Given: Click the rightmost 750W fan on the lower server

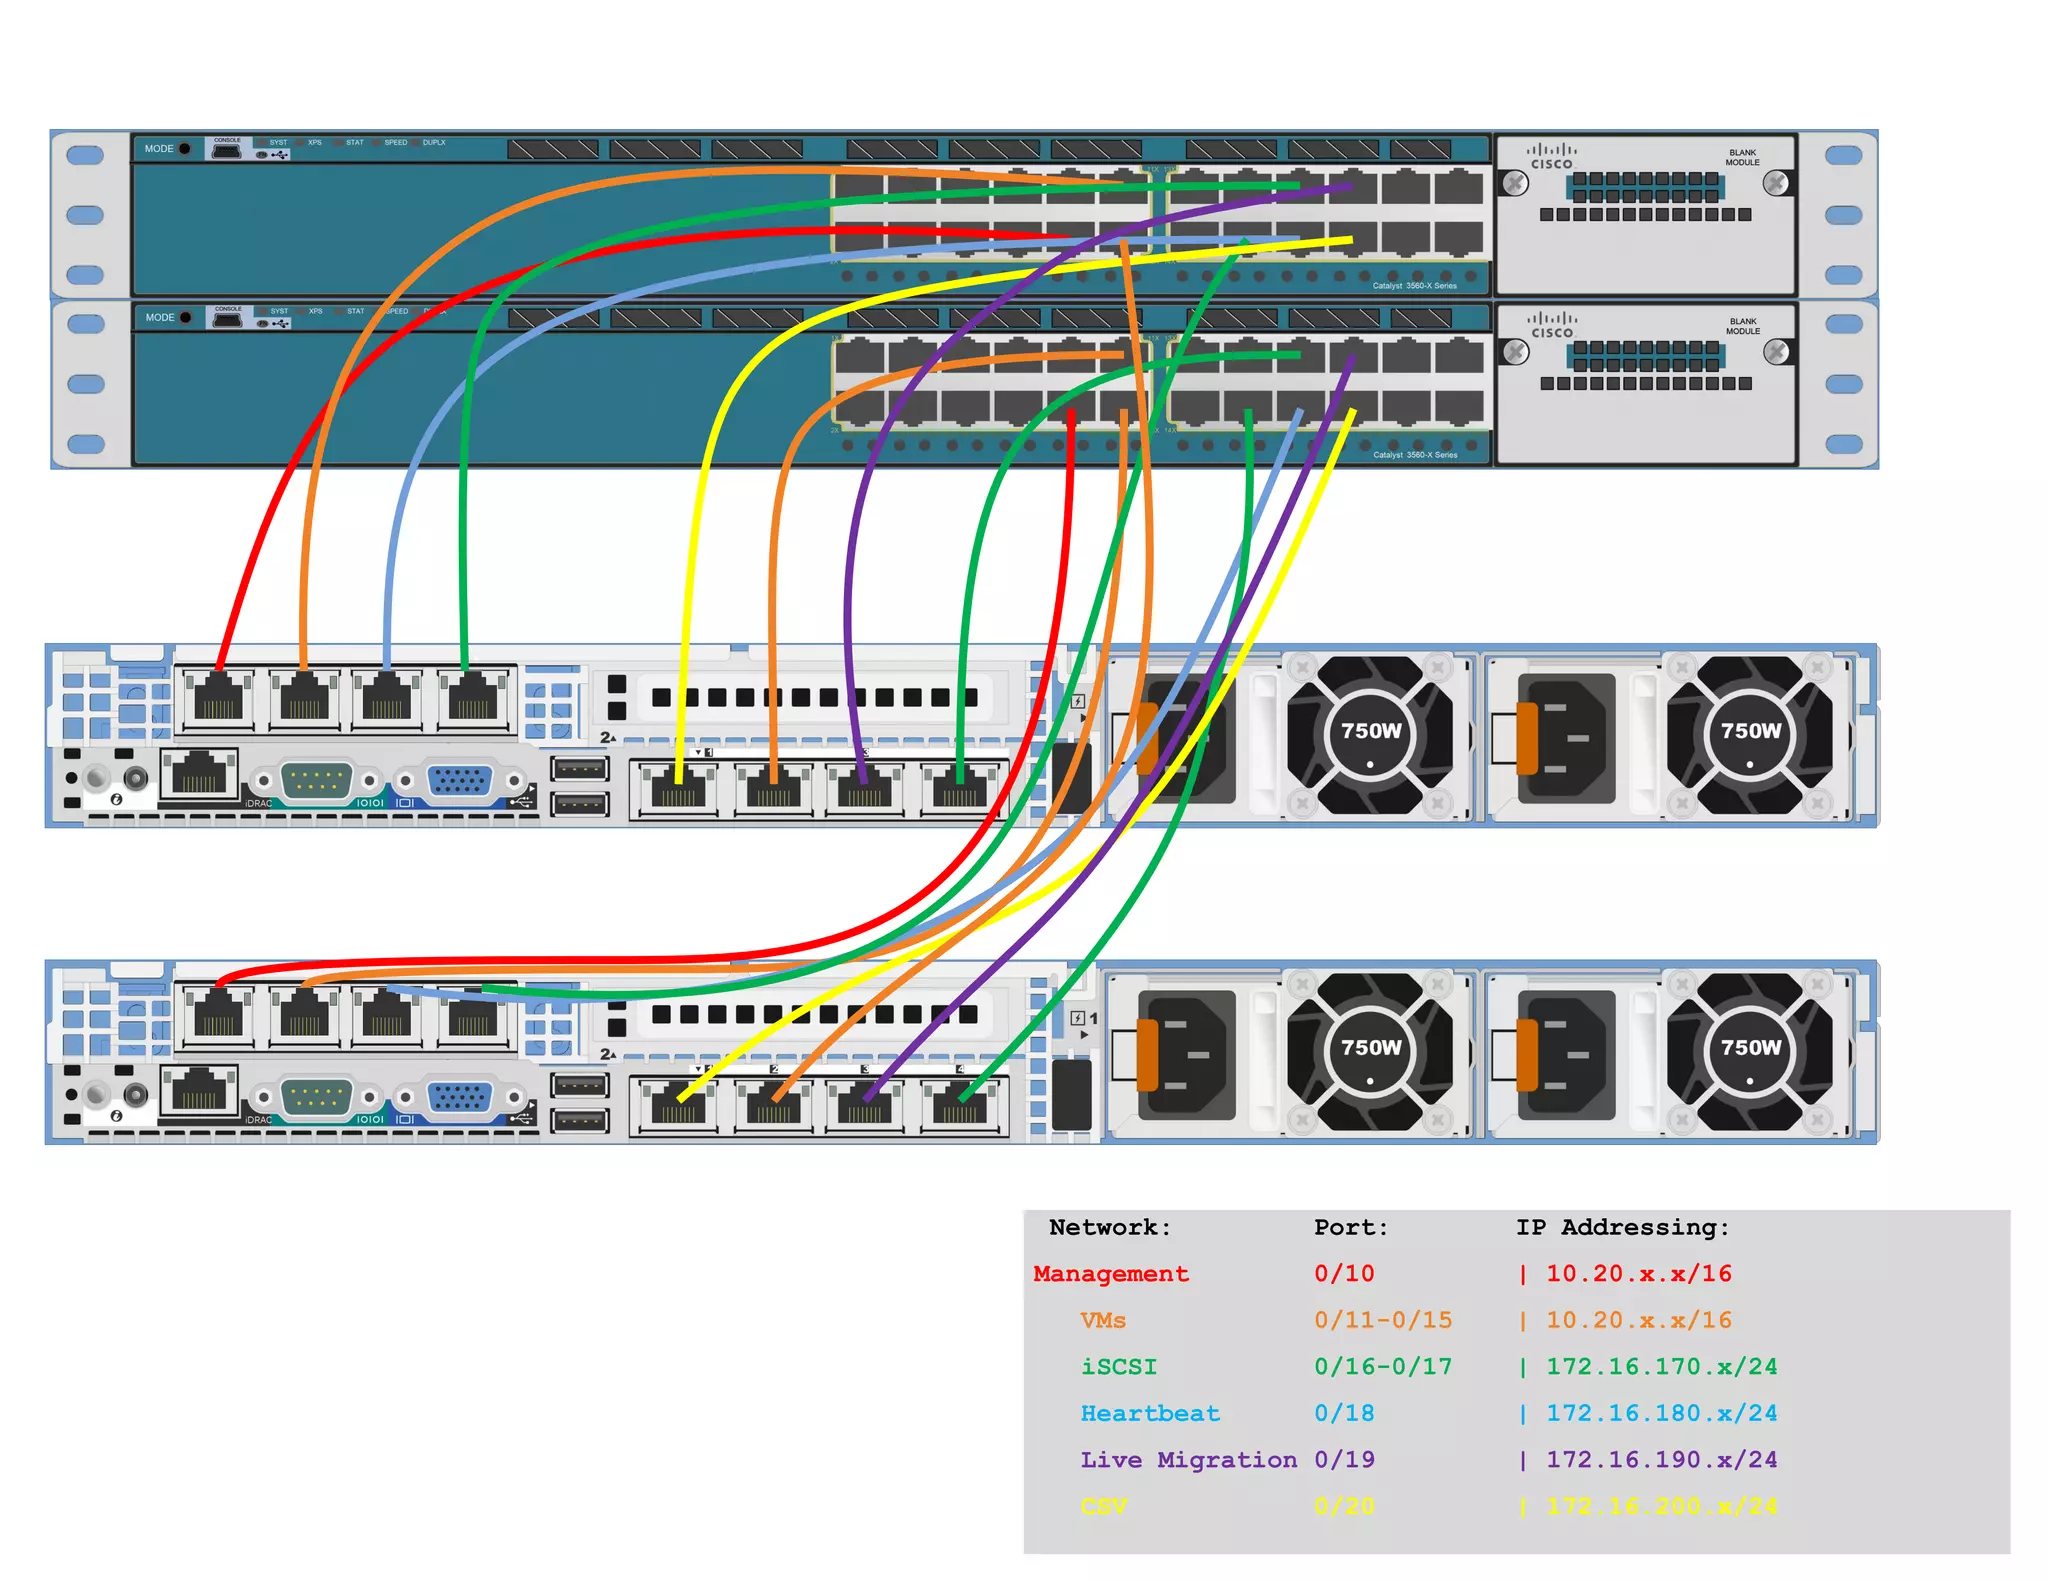Looking at the screenshot, I should [x=1750, y=1050].
